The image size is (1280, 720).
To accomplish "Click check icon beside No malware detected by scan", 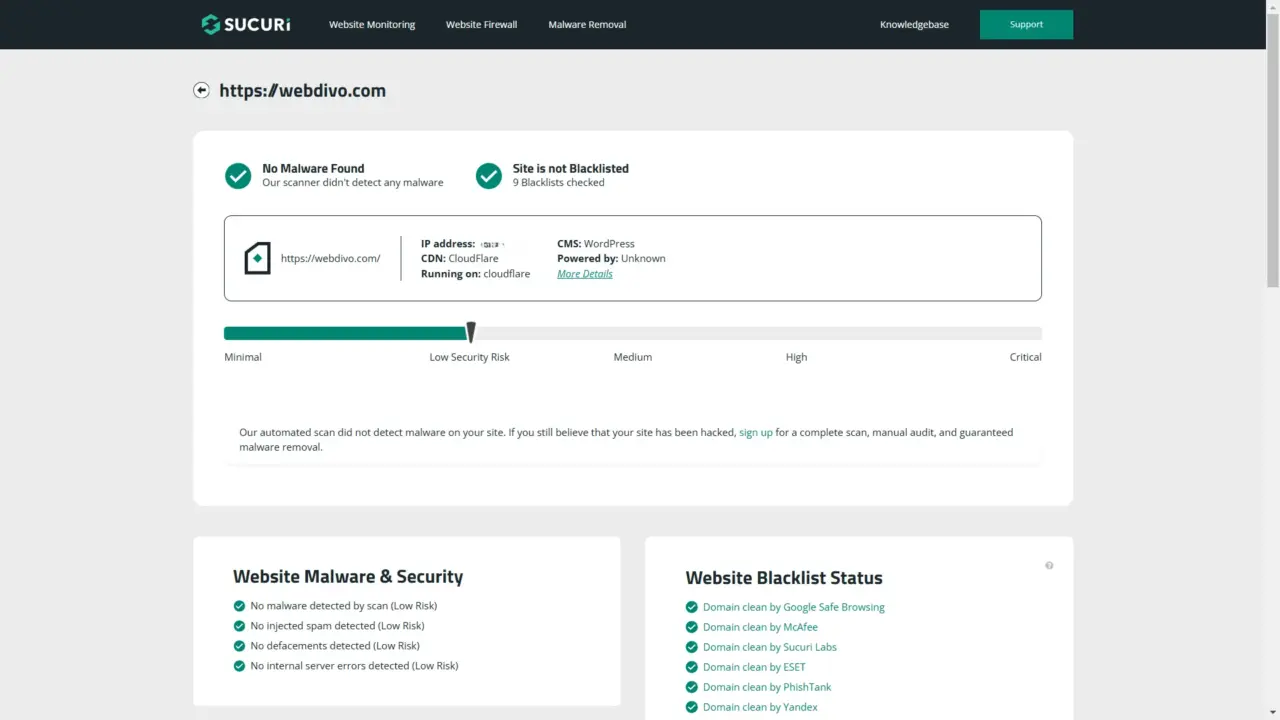I will 239,606.
